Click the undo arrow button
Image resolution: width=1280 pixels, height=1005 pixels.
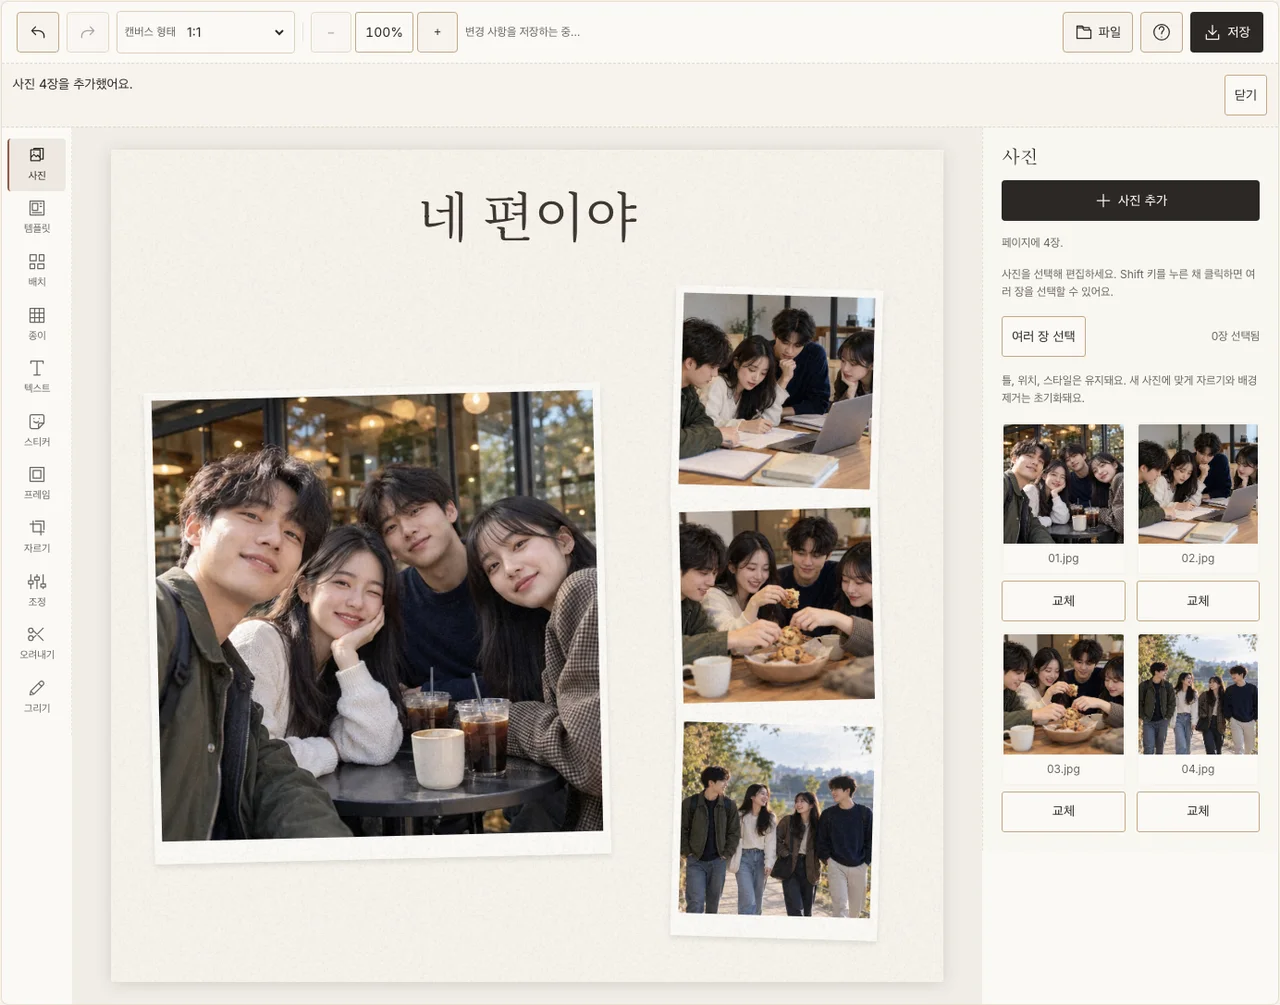click(38, 32)
